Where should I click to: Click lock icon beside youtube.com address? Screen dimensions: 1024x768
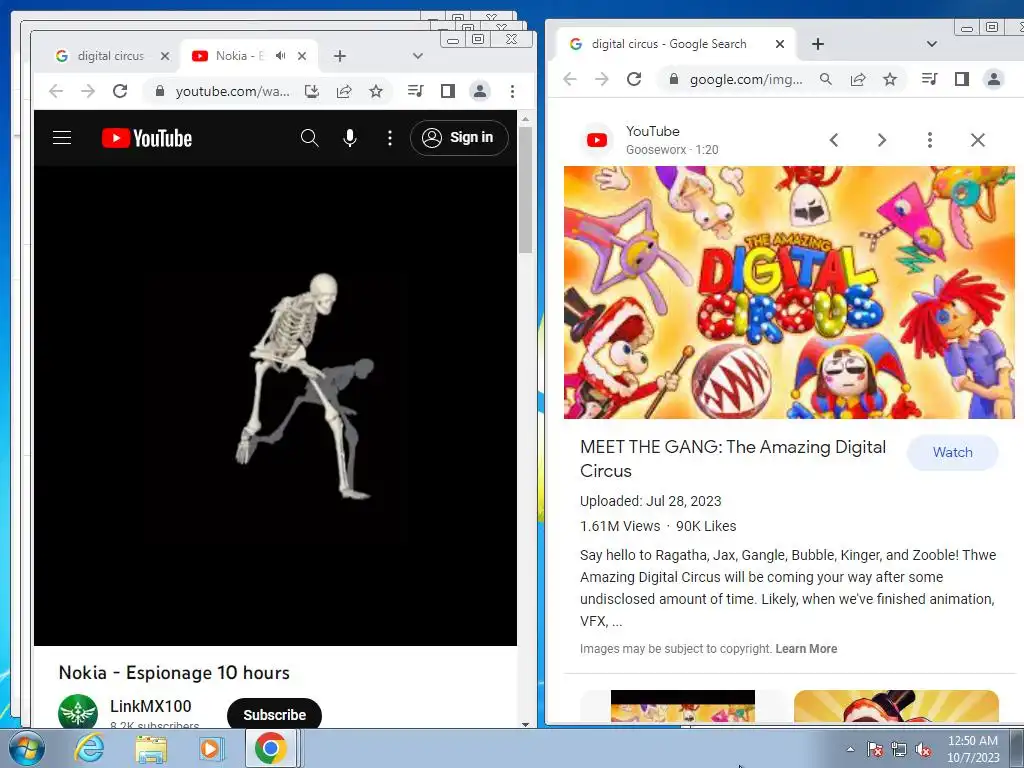click(159, 91)
